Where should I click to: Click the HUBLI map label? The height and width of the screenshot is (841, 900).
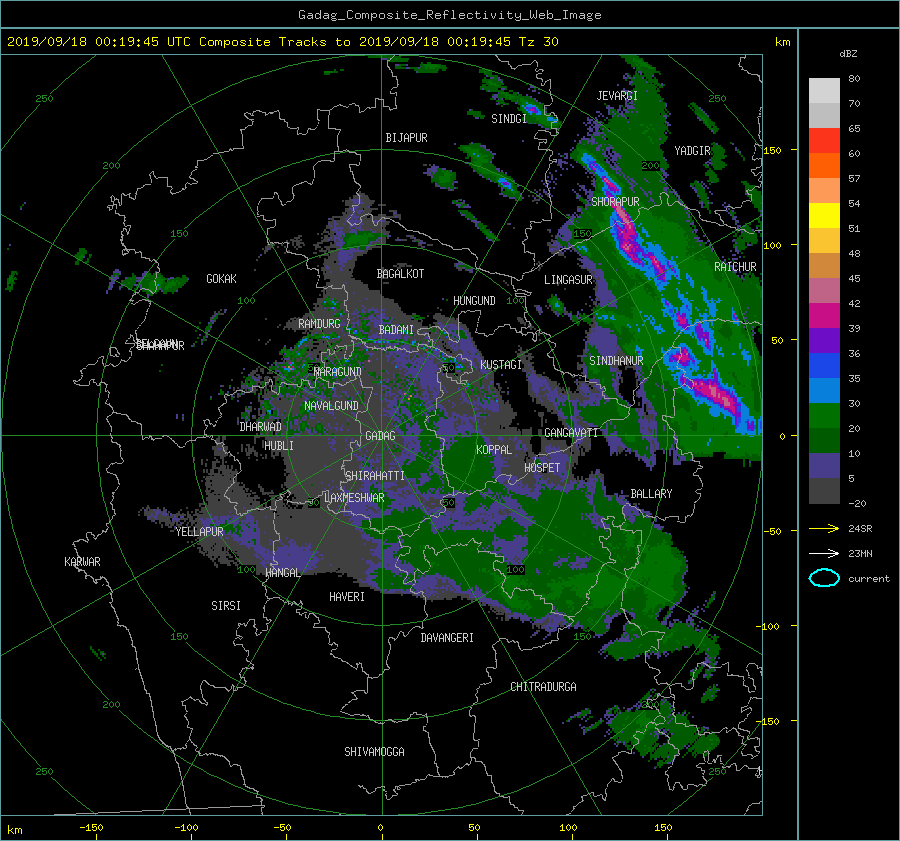pyautogui.click(x=279, y=445)
